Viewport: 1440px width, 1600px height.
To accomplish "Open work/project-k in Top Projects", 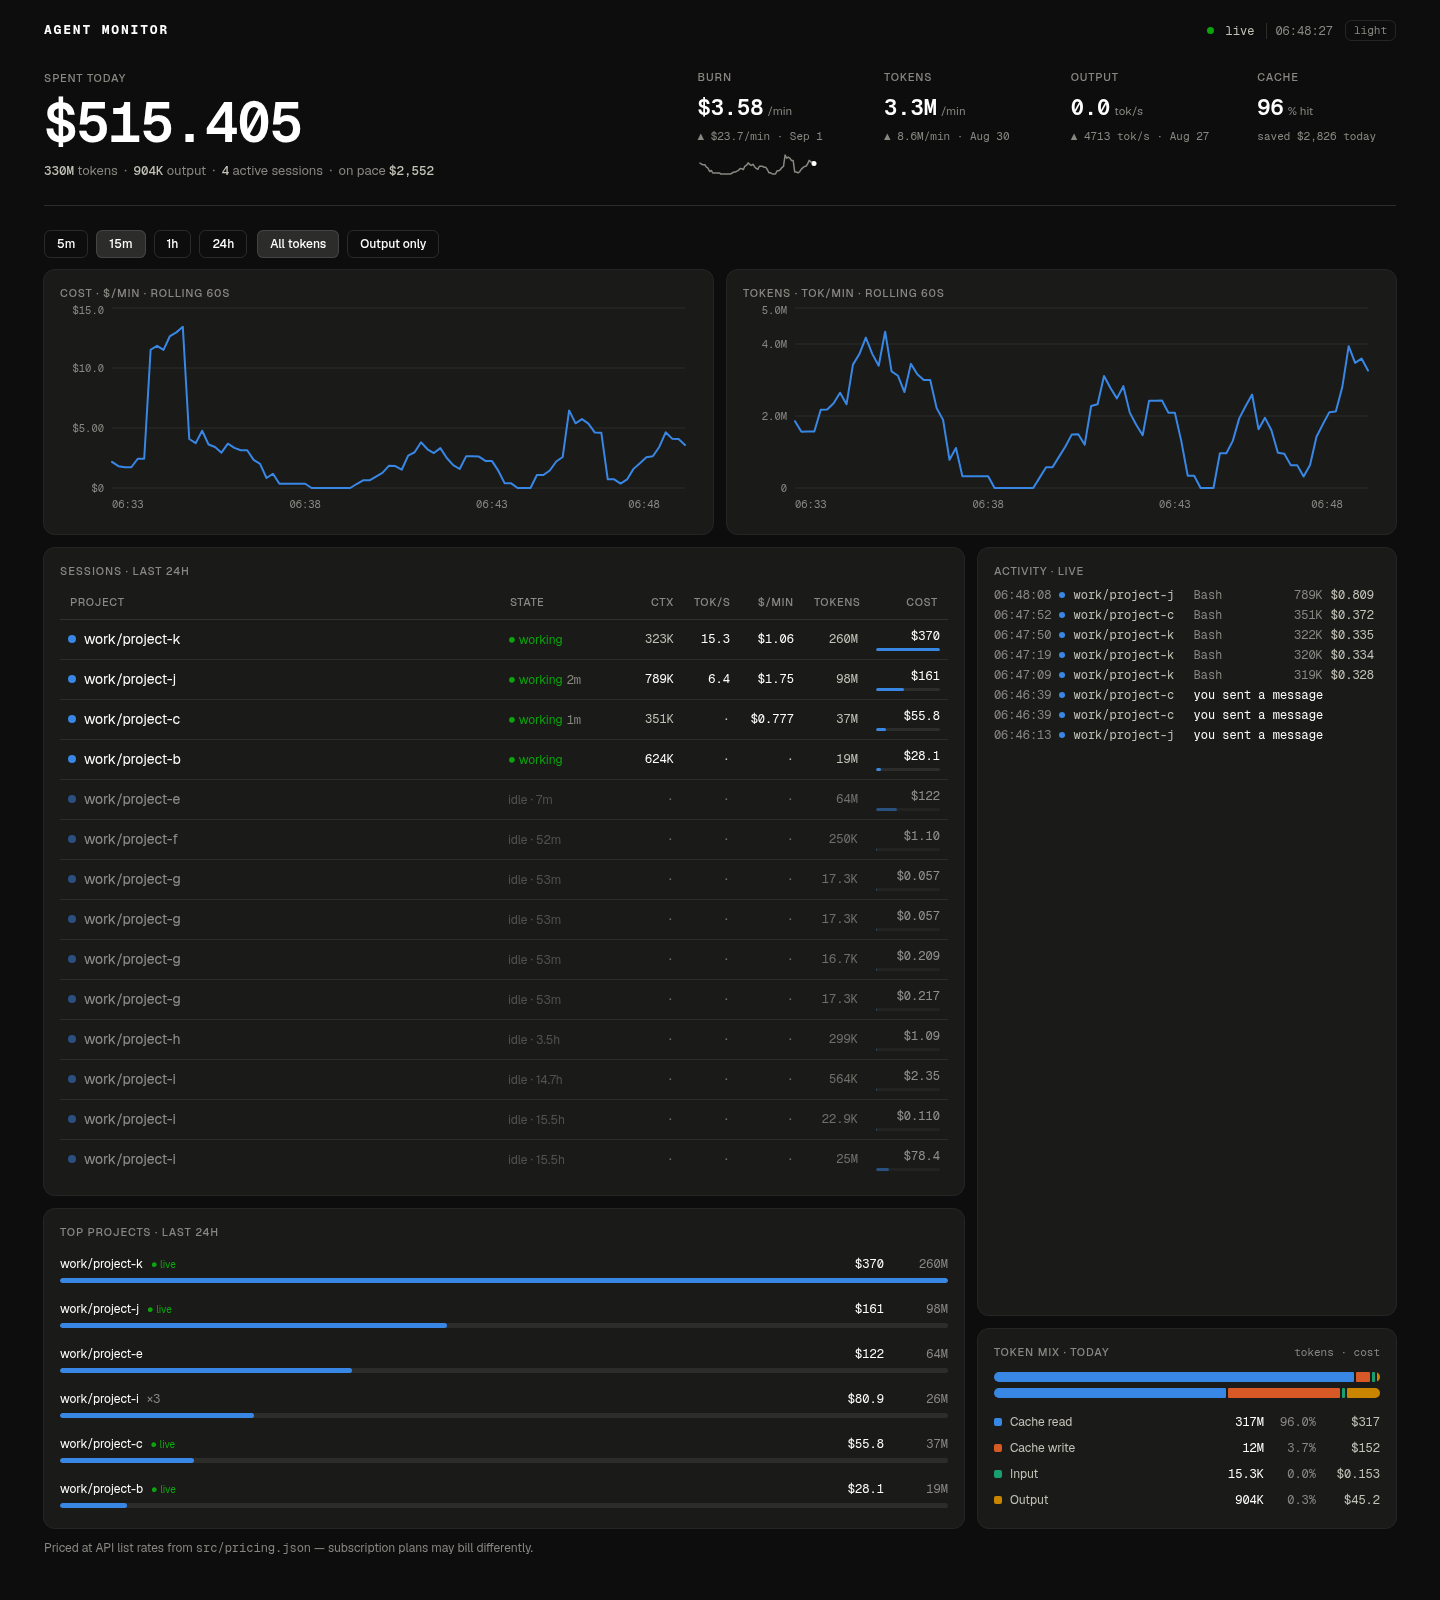I will (x=504, y=1270).
